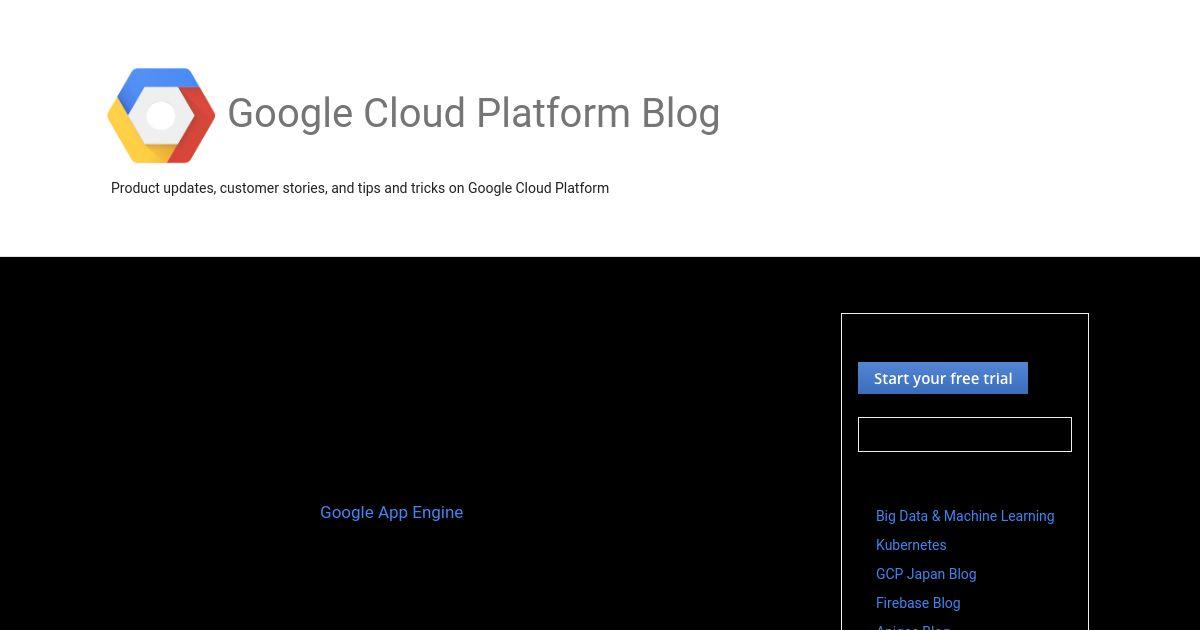The image size is (1200, 630).
Task: Visit the GCP Japan Blog link
Action: point(926,574)
